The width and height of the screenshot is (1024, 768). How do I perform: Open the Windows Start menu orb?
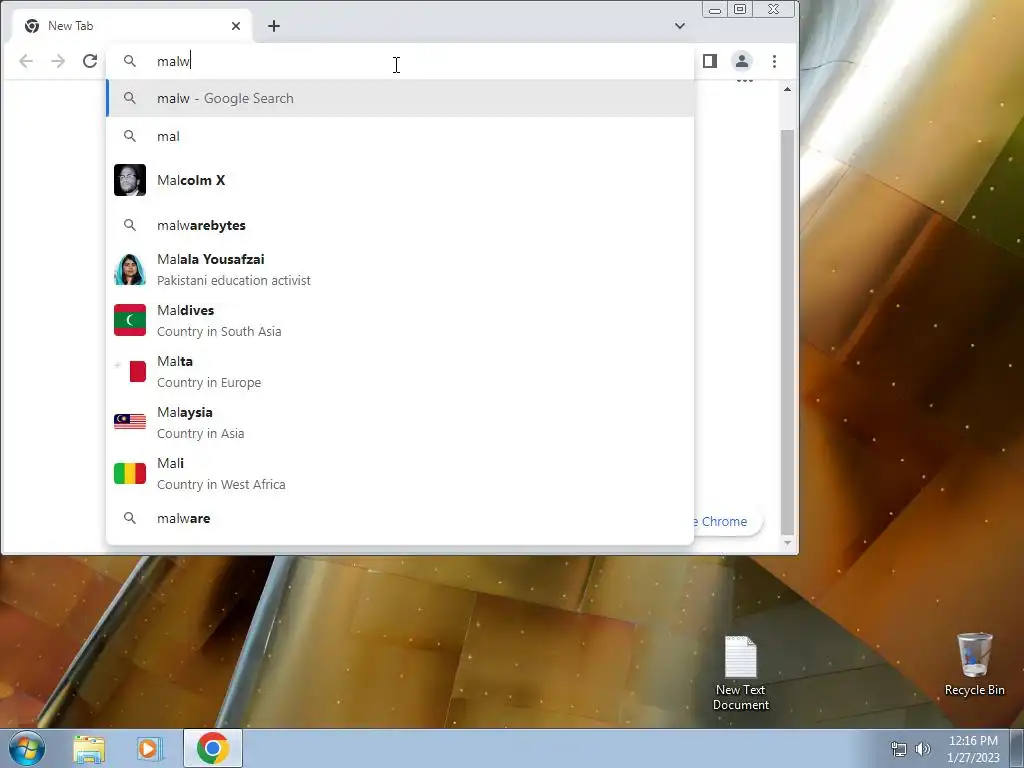pos(27,749)
